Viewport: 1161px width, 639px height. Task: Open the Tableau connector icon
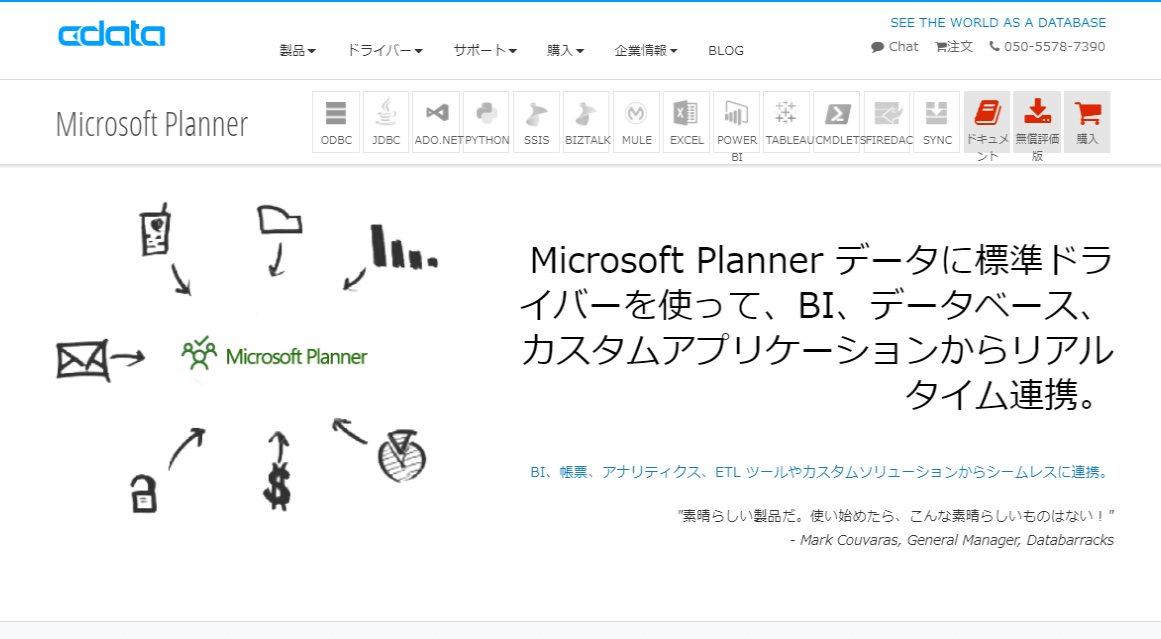coord(786,122)
